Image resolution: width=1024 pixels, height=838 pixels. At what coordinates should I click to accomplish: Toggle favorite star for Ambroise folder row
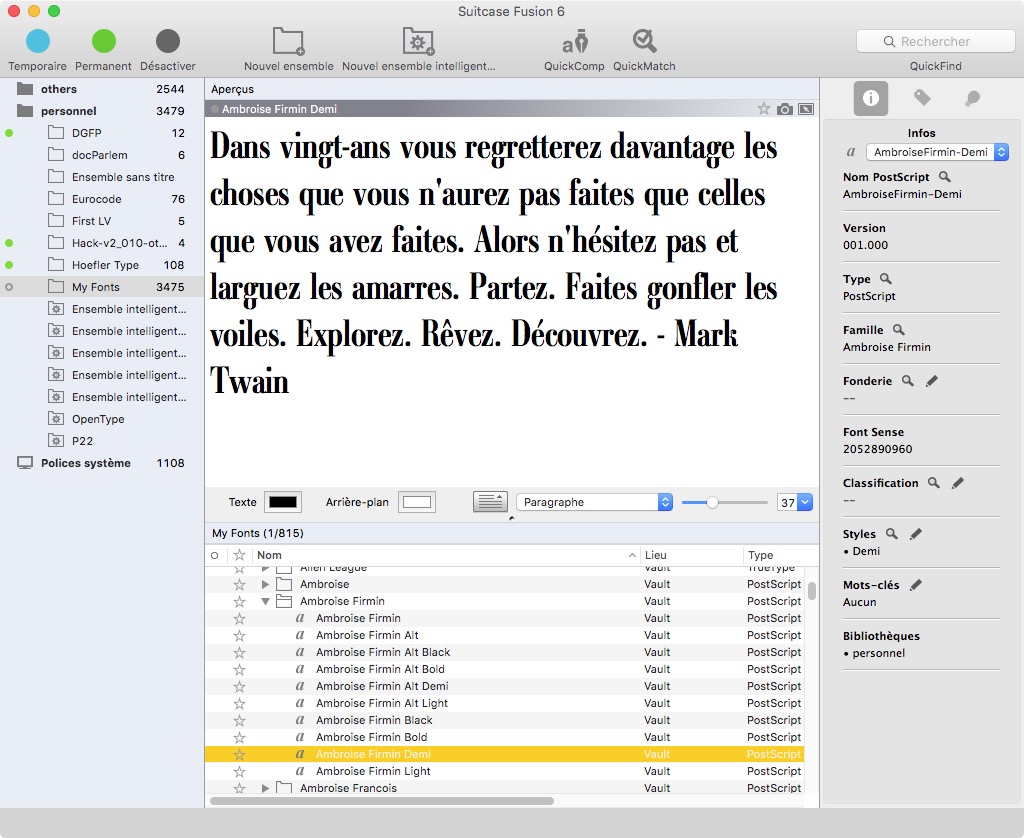pyautogui.click(x=240, y=584)
